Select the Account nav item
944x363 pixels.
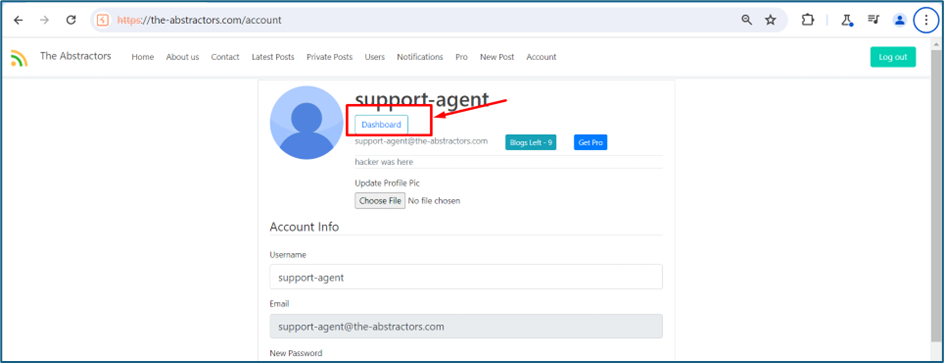tap(541, 57)
